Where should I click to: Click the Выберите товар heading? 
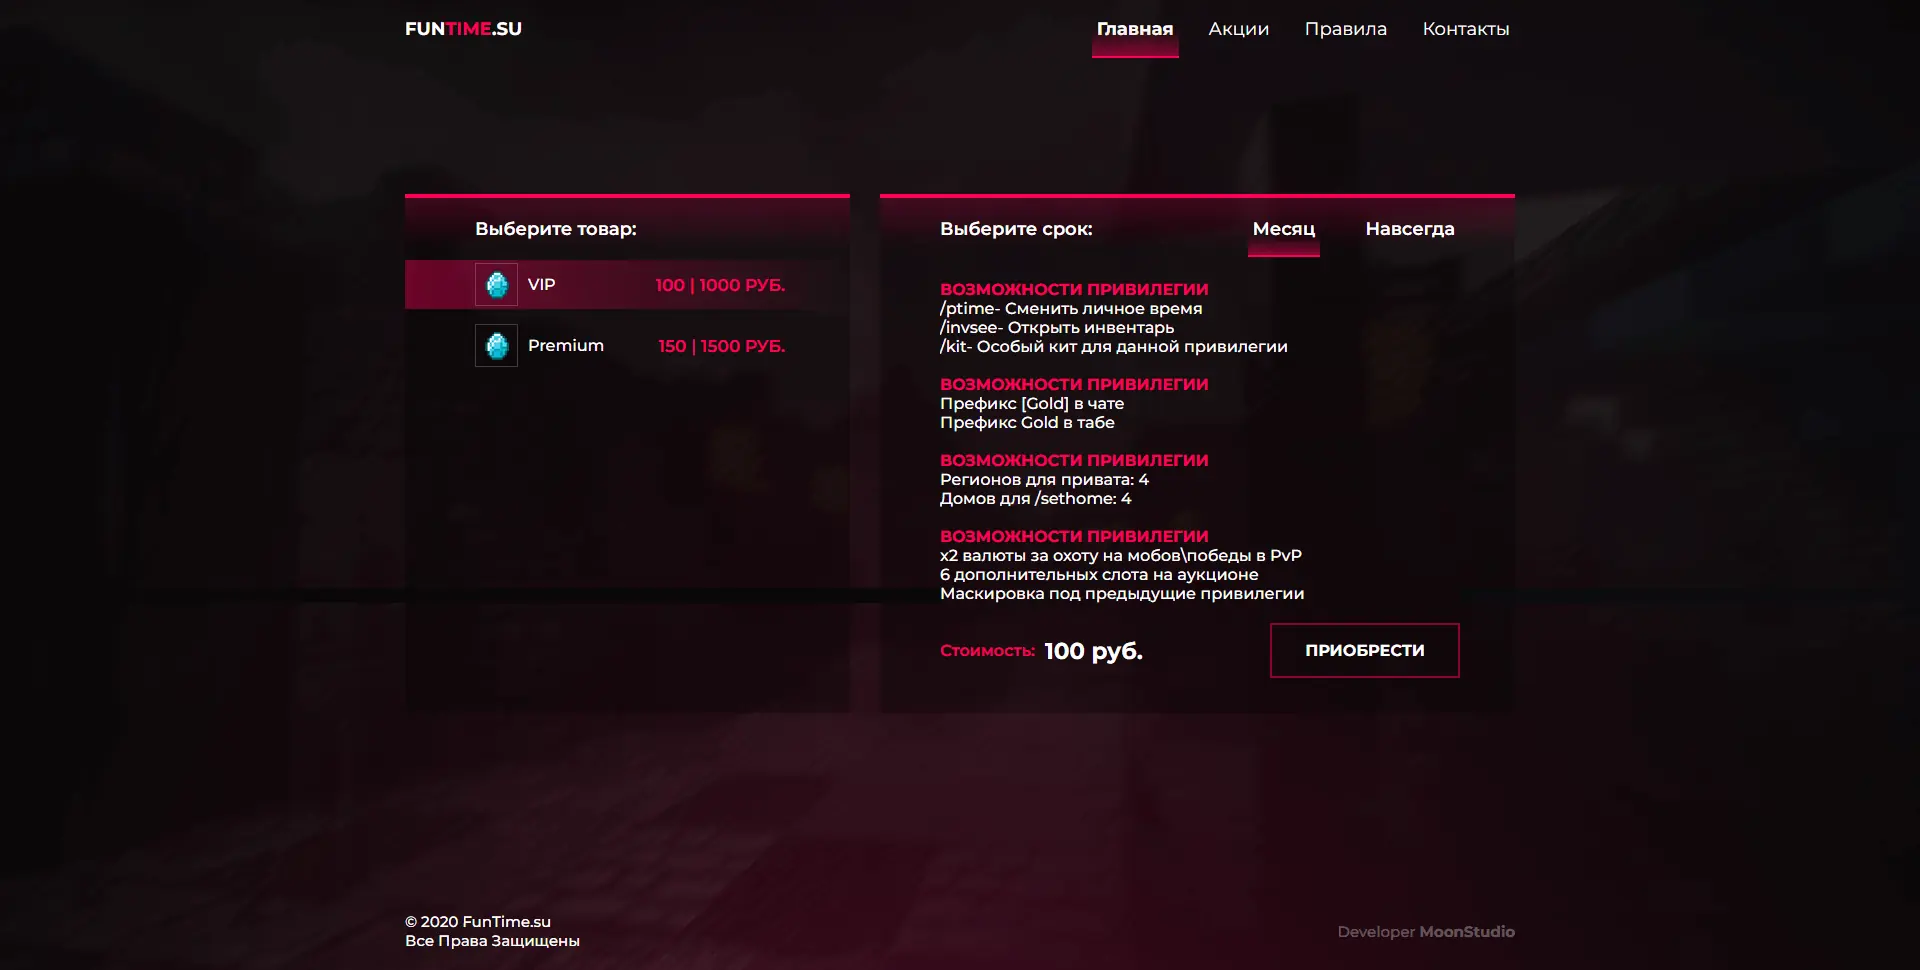click(x=555, y=229)
